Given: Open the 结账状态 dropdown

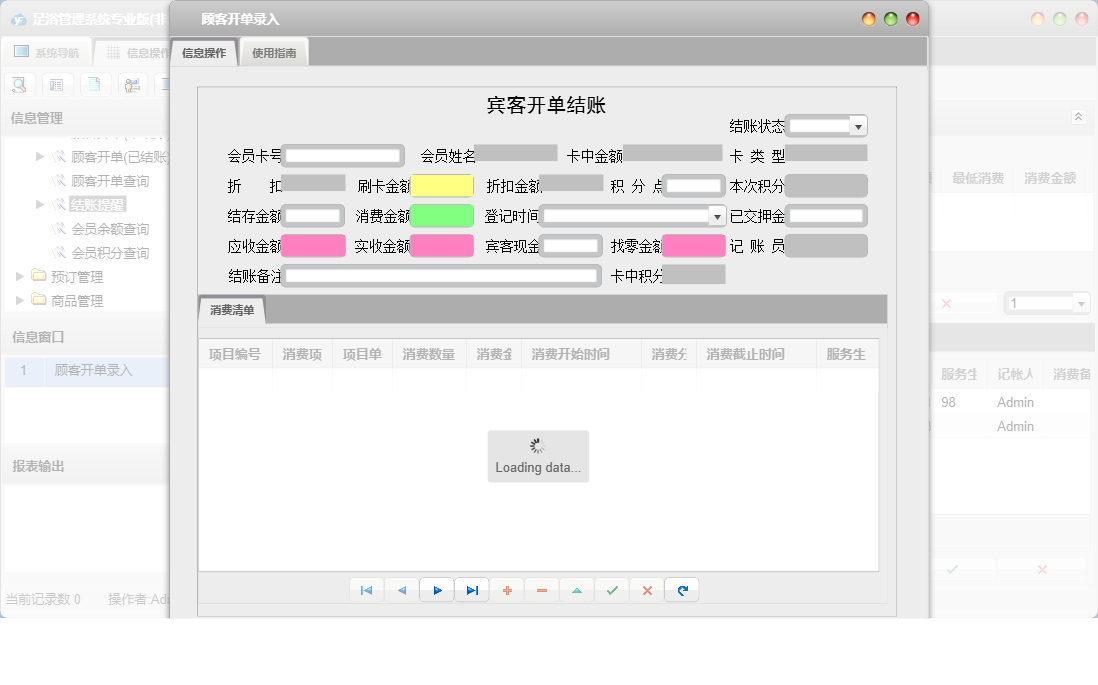Looking at the screenshot, I should [x=858, y=125].
